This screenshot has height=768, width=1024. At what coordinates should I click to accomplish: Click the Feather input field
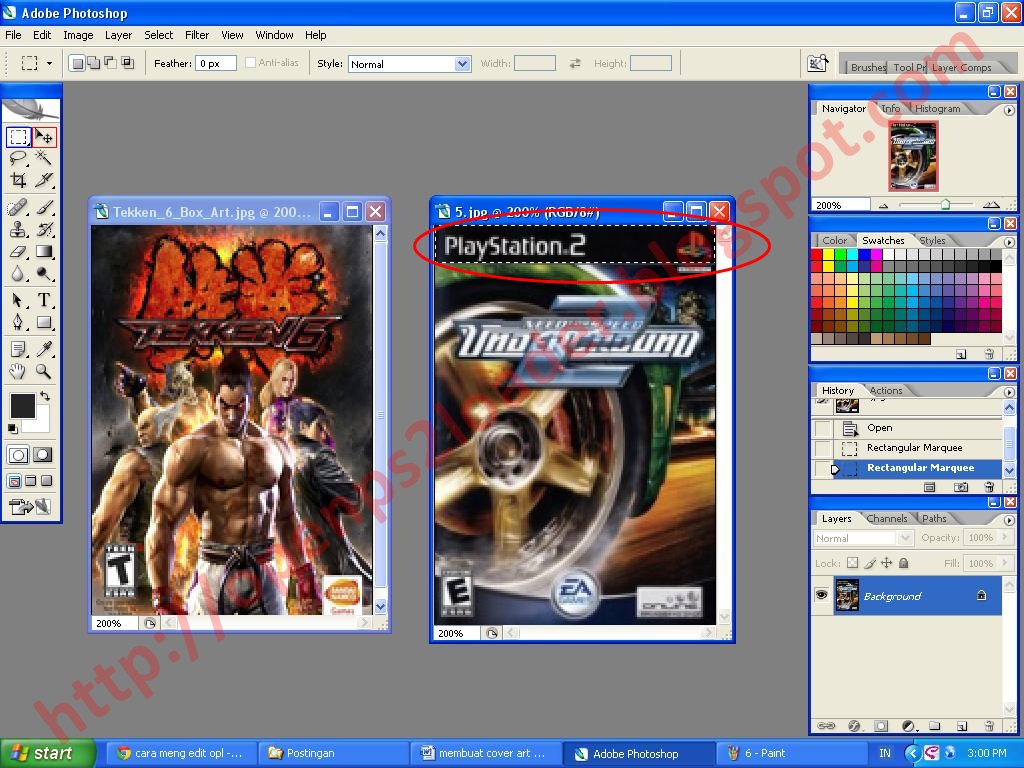tap(216, 63)
